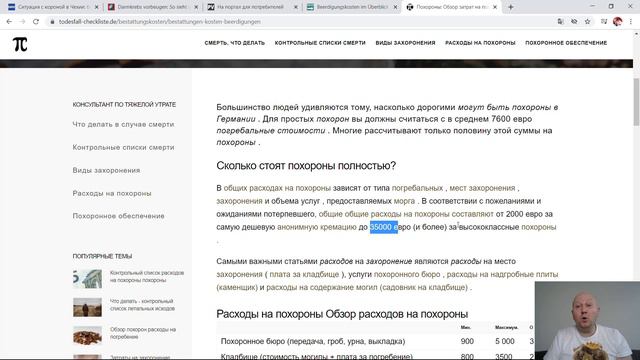Screen dimensions: 640x360
Task: Open 'Расходы на похороны' top nav item
Action: tap(480, 43)
